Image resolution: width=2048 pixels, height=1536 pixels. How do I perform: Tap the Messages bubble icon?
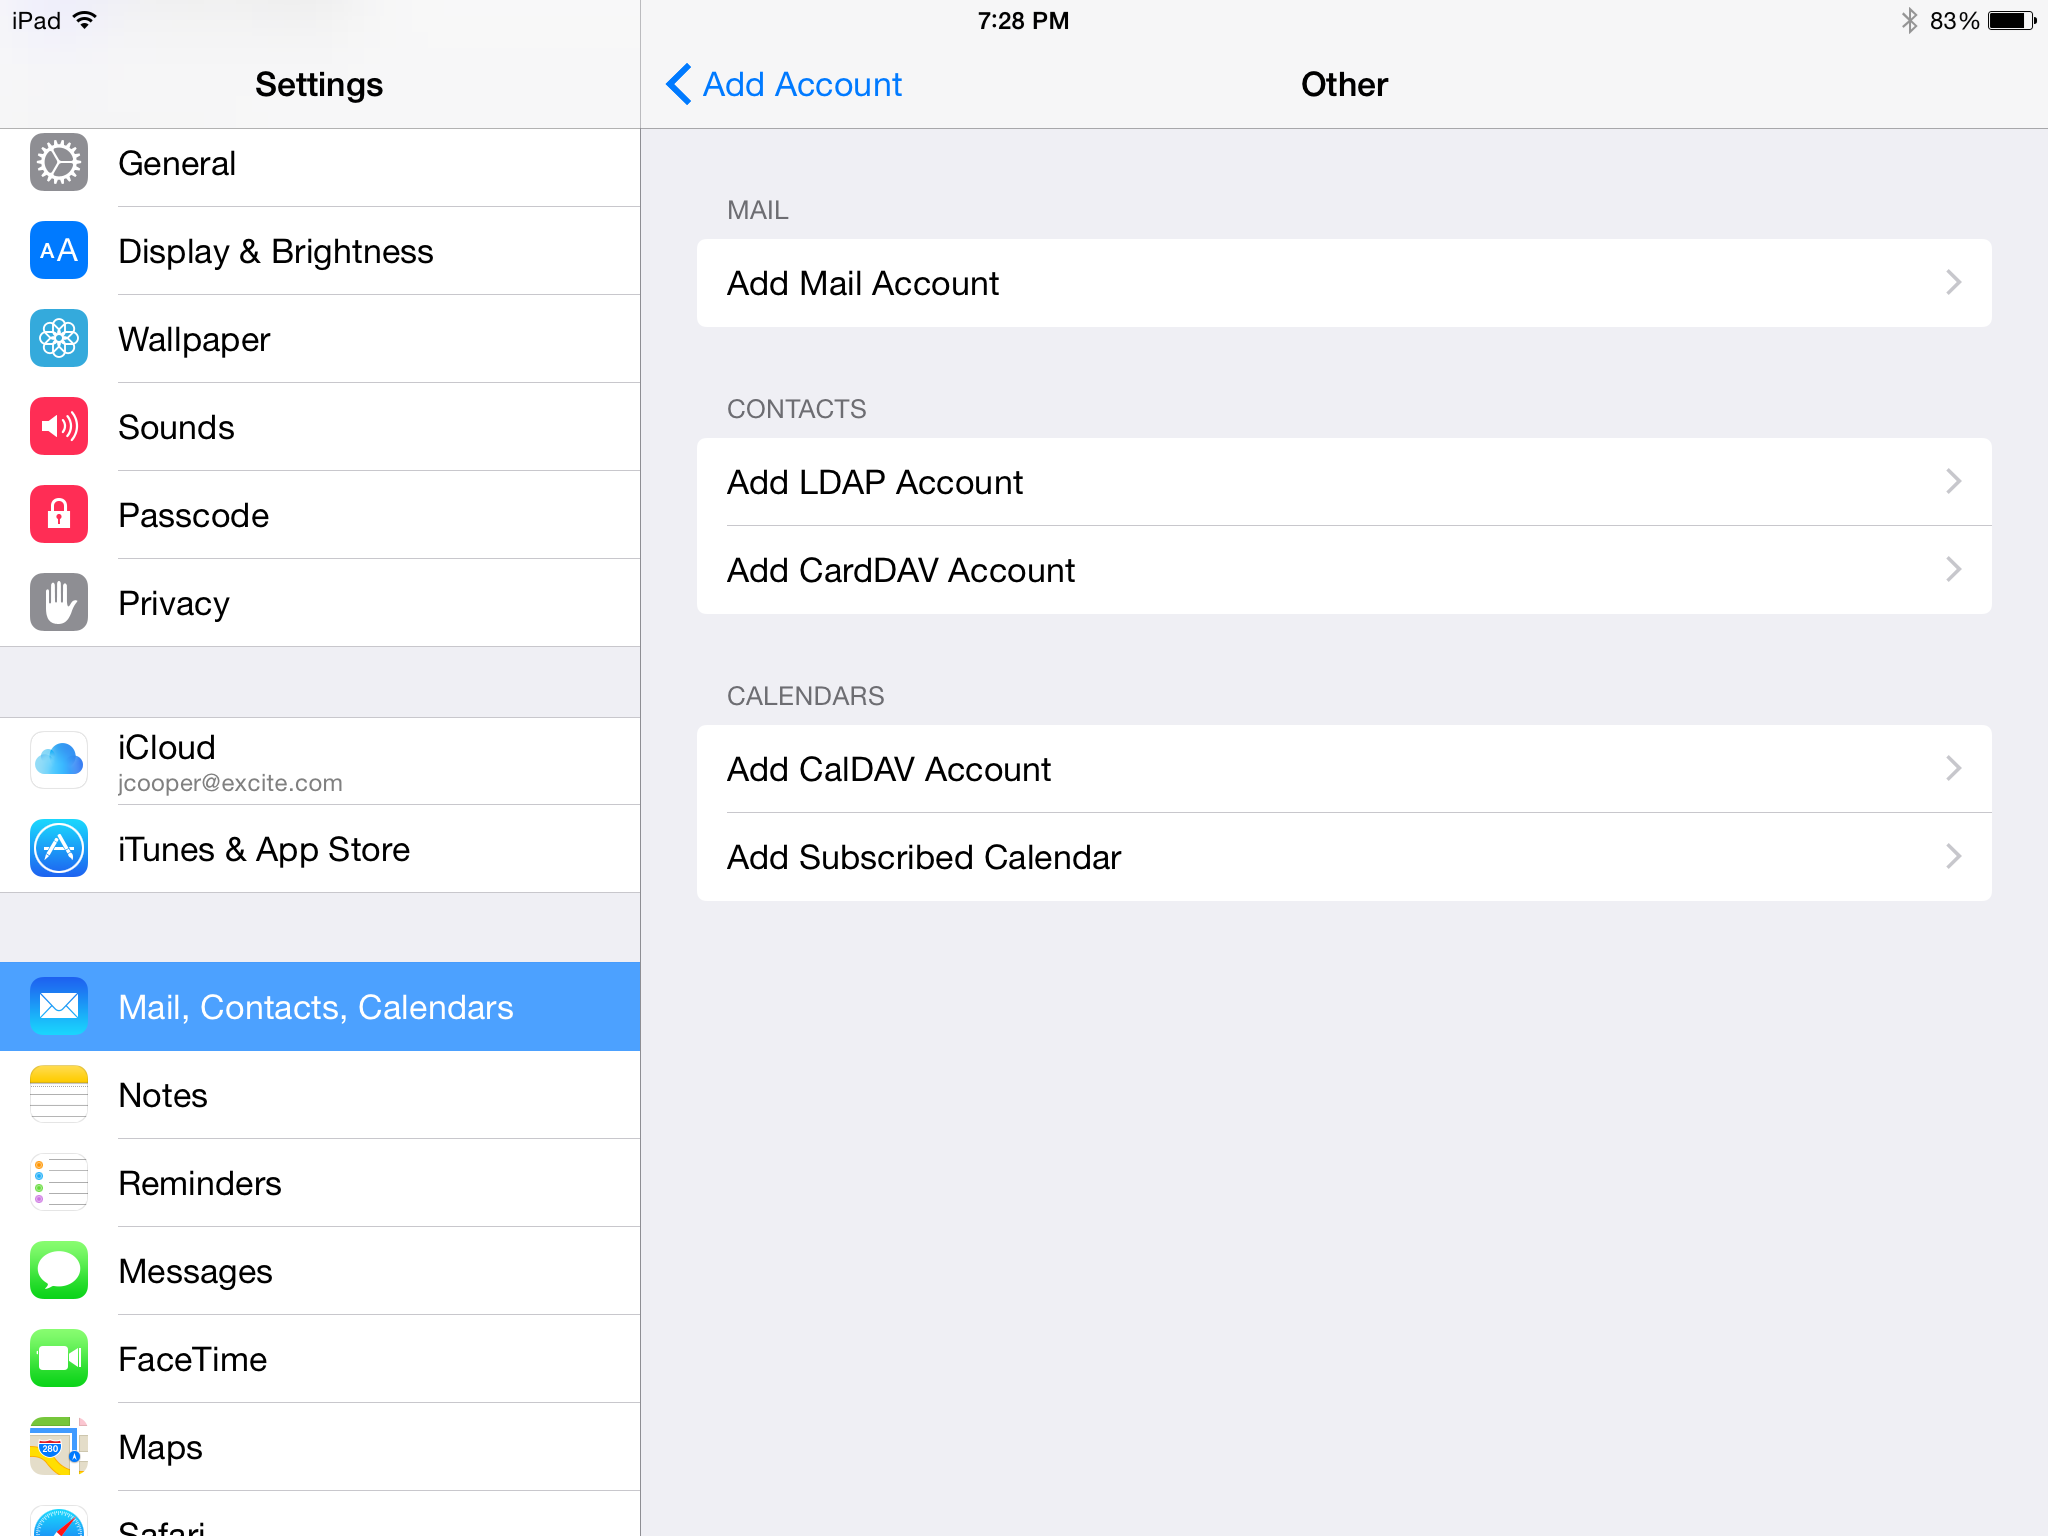[x=59, y=1271]
